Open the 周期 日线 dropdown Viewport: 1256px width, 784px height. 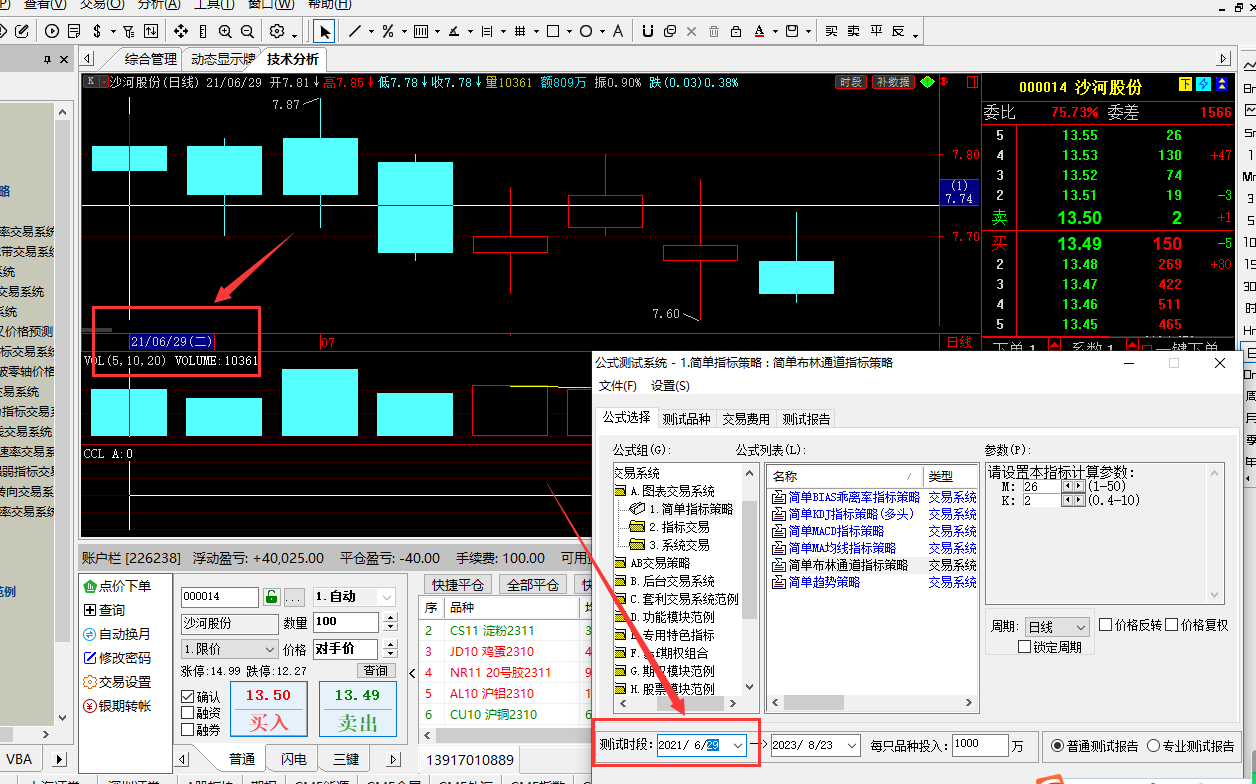tap(1056, 626)
